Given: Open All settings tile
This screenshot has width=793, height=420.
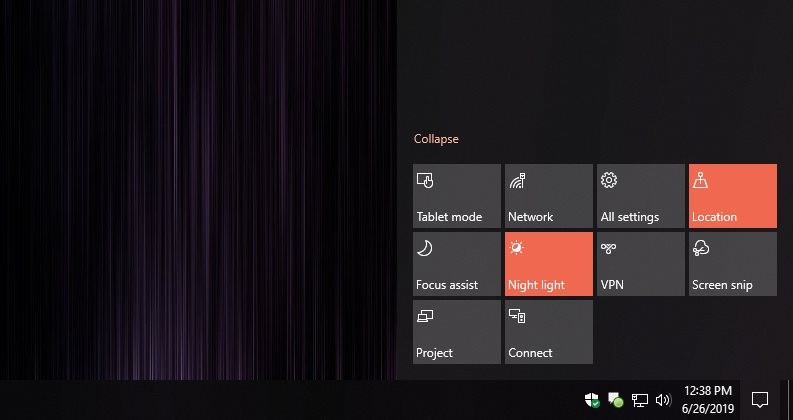Looking at the screenshot, I should 641,196.
